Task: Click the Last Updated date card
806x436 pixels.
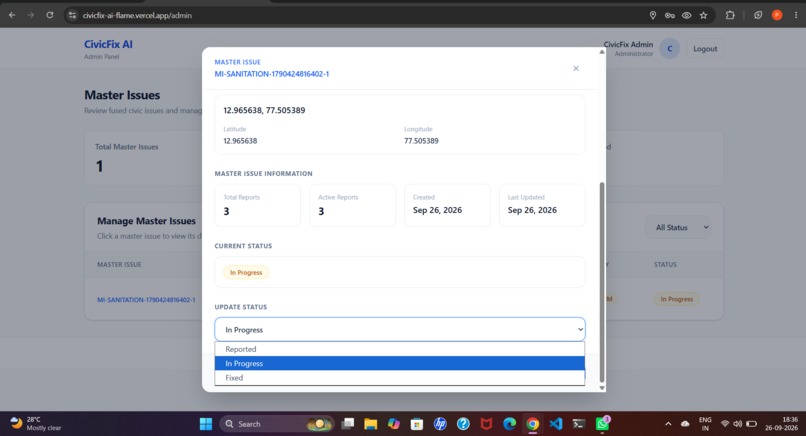Action: (x=542, y=205)
